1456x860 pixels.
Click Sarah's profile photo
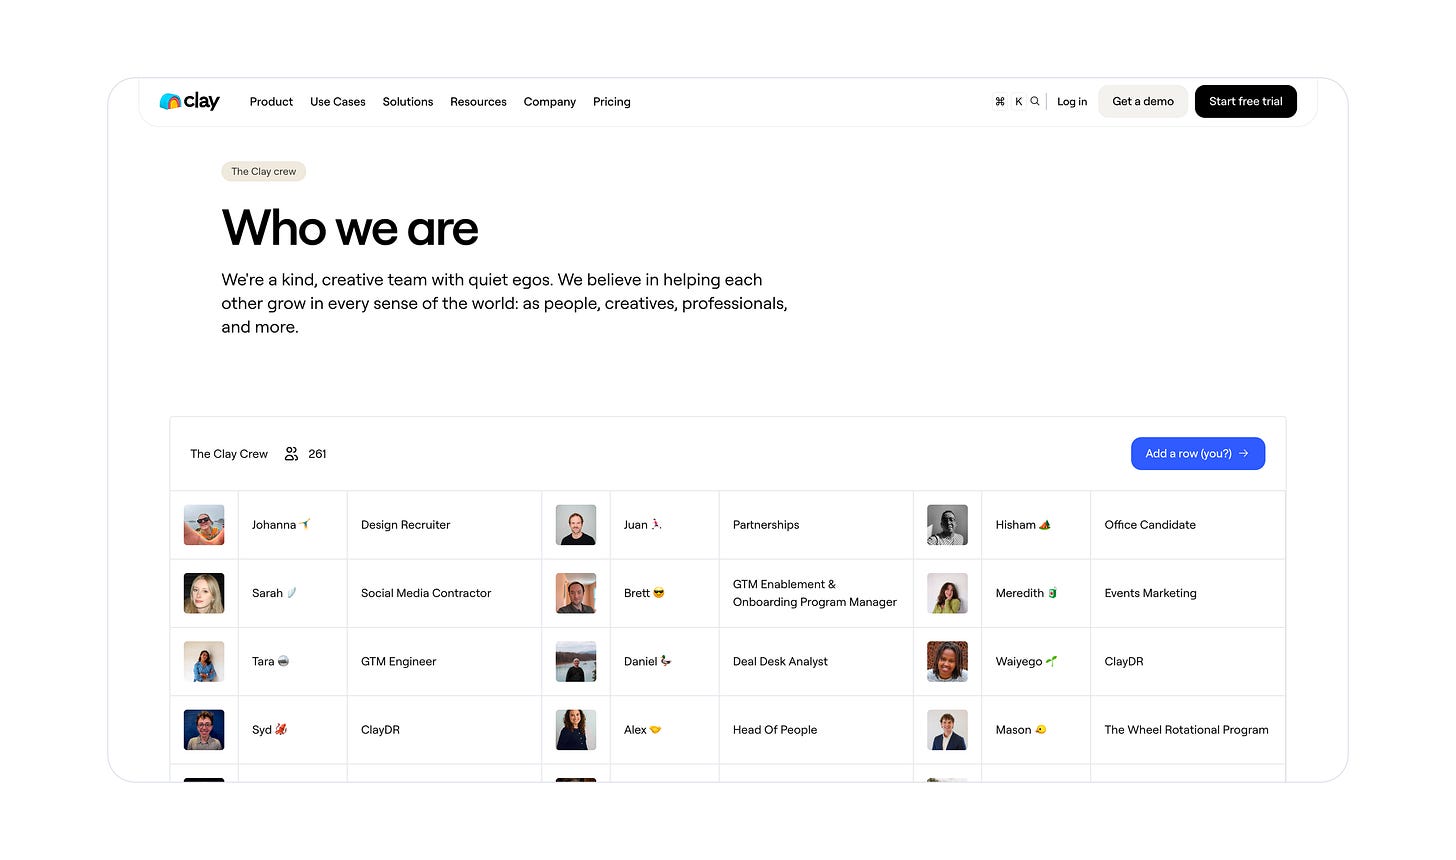coord(204,593)
